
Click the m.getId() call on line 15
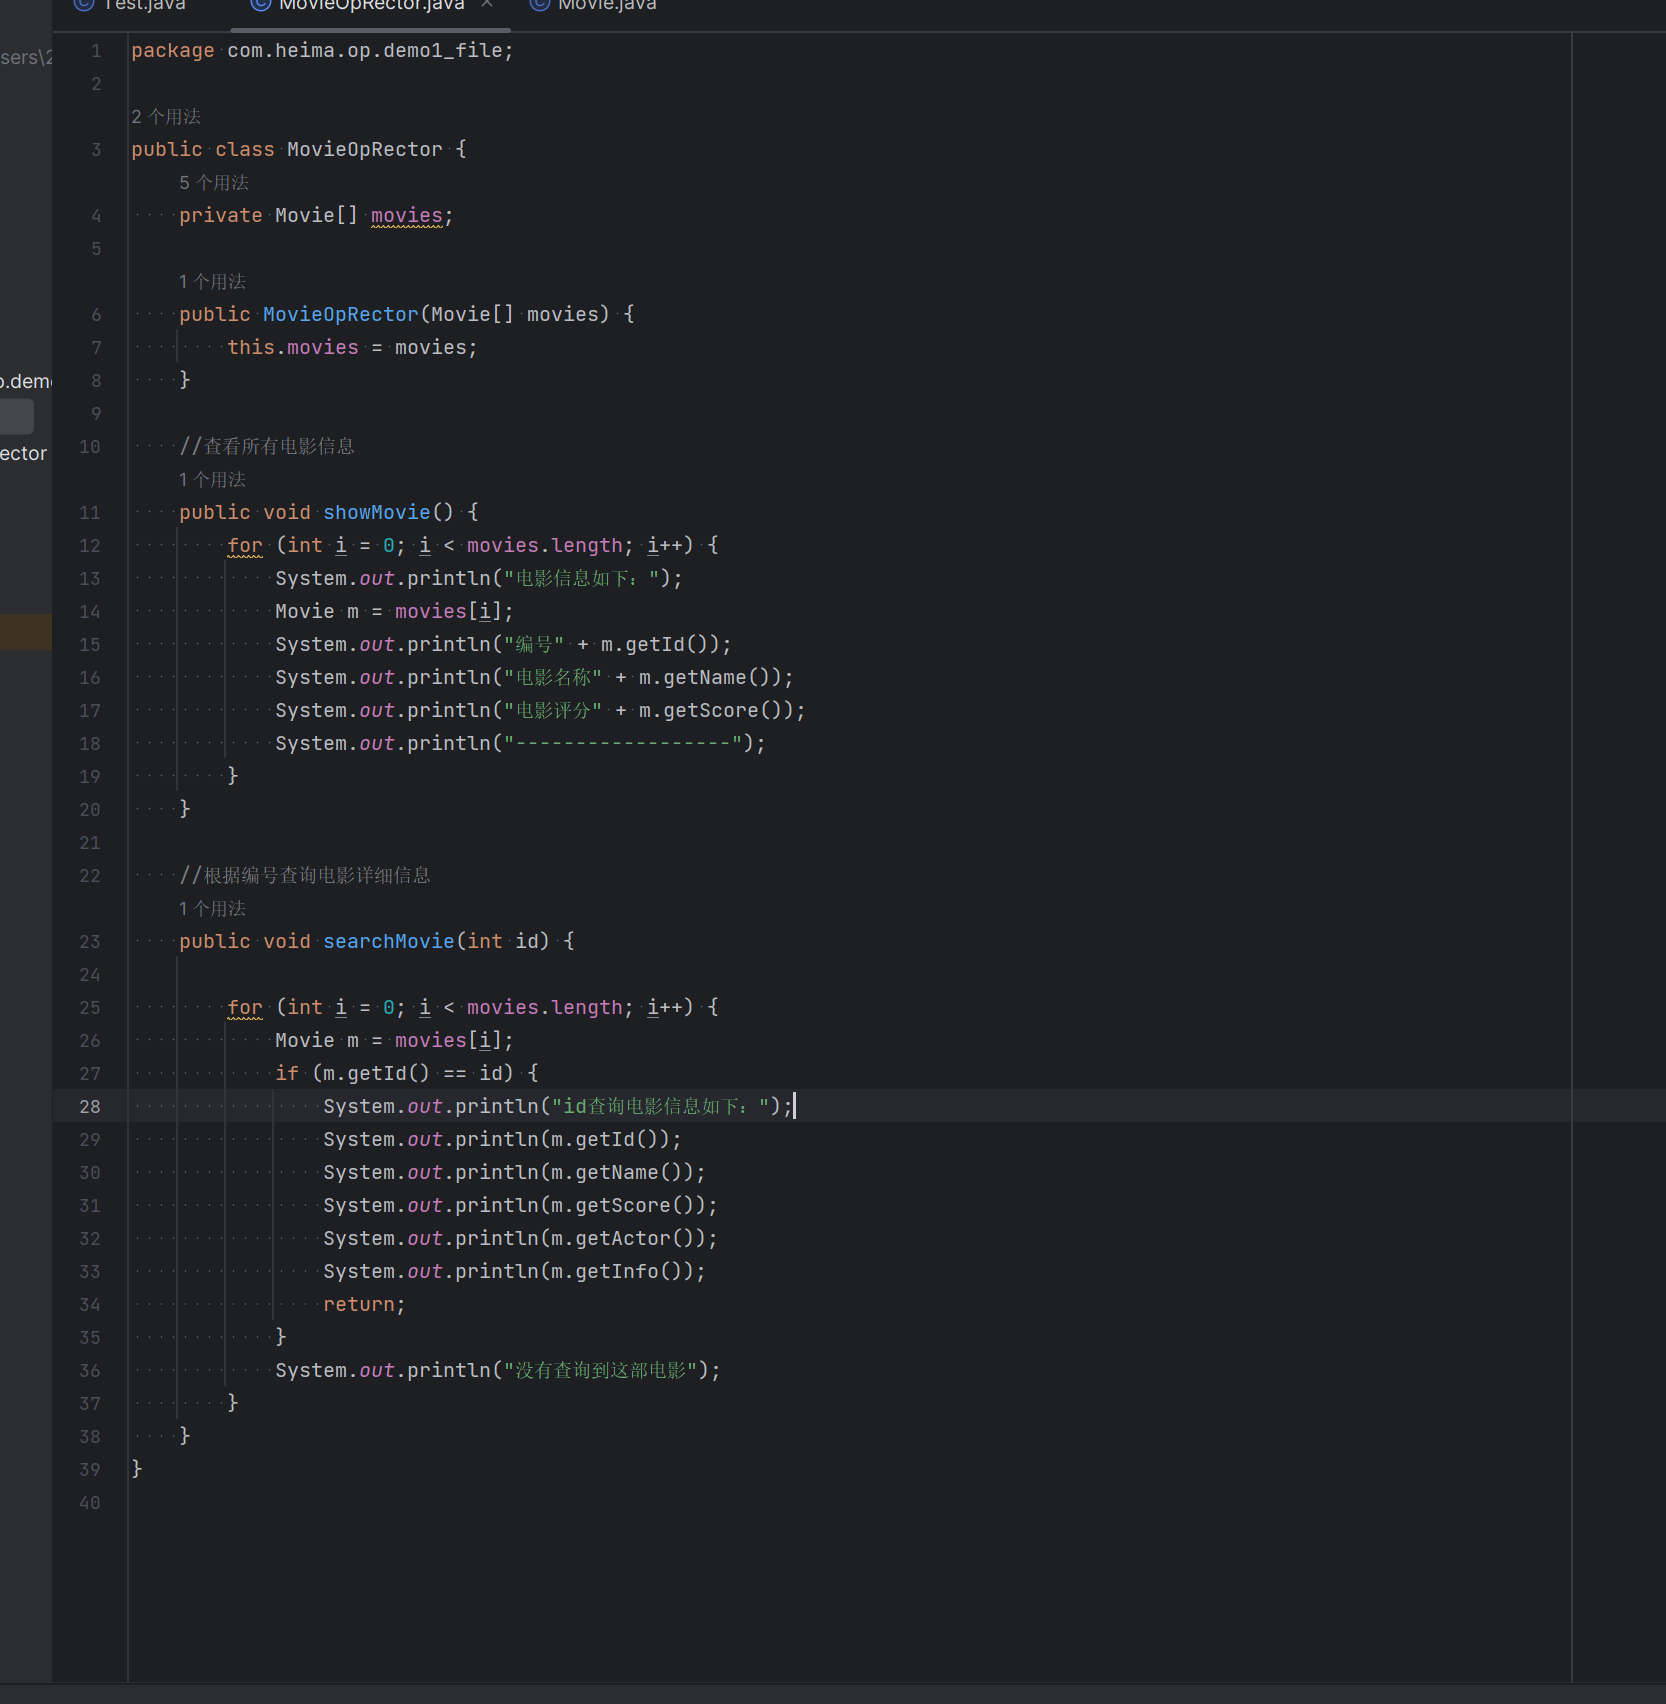660,644
